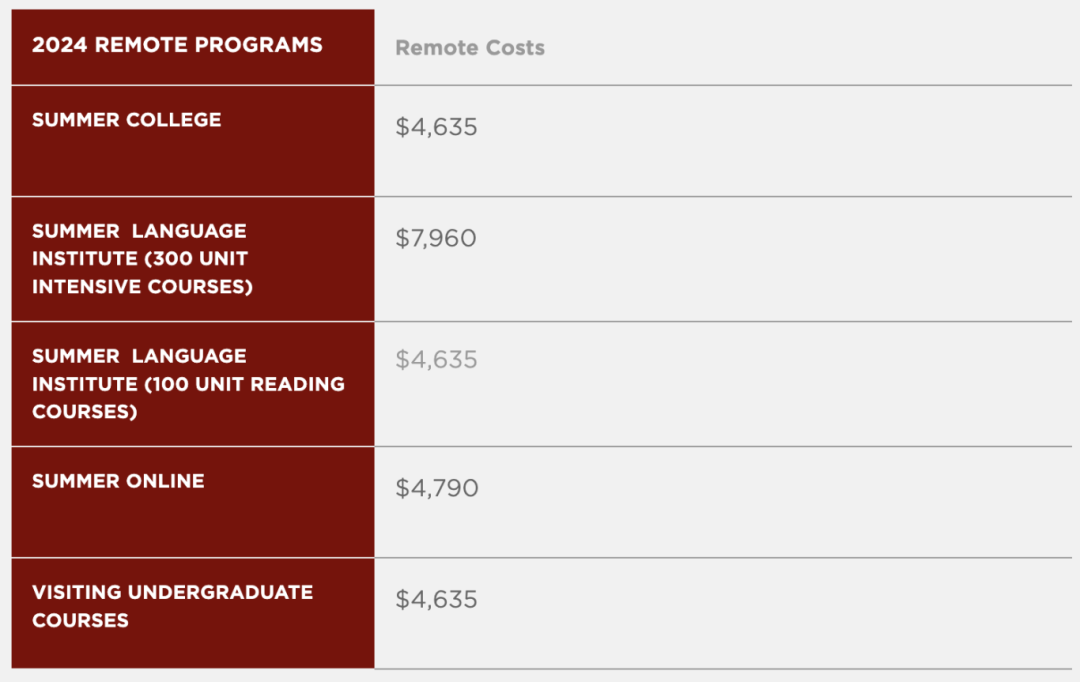Select the faded $4,635 reading courses cost
The width and height of the screenshot is (1080, 682).
[x=436, y=360]
